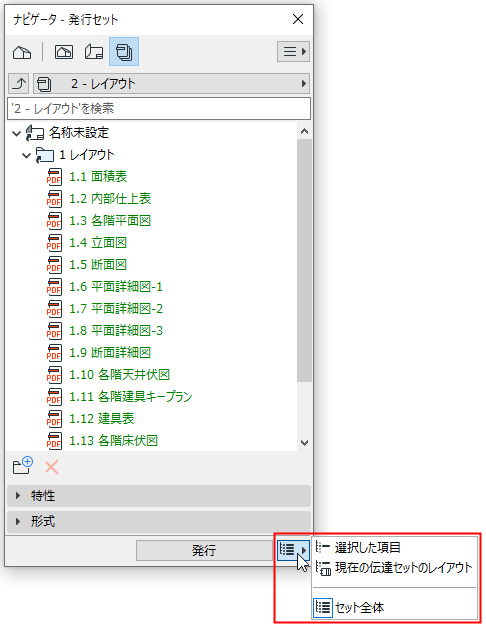Screen dimensions: 486x629
Task: Select the item 1.2 内部仕上表
Action: point(110,199)
